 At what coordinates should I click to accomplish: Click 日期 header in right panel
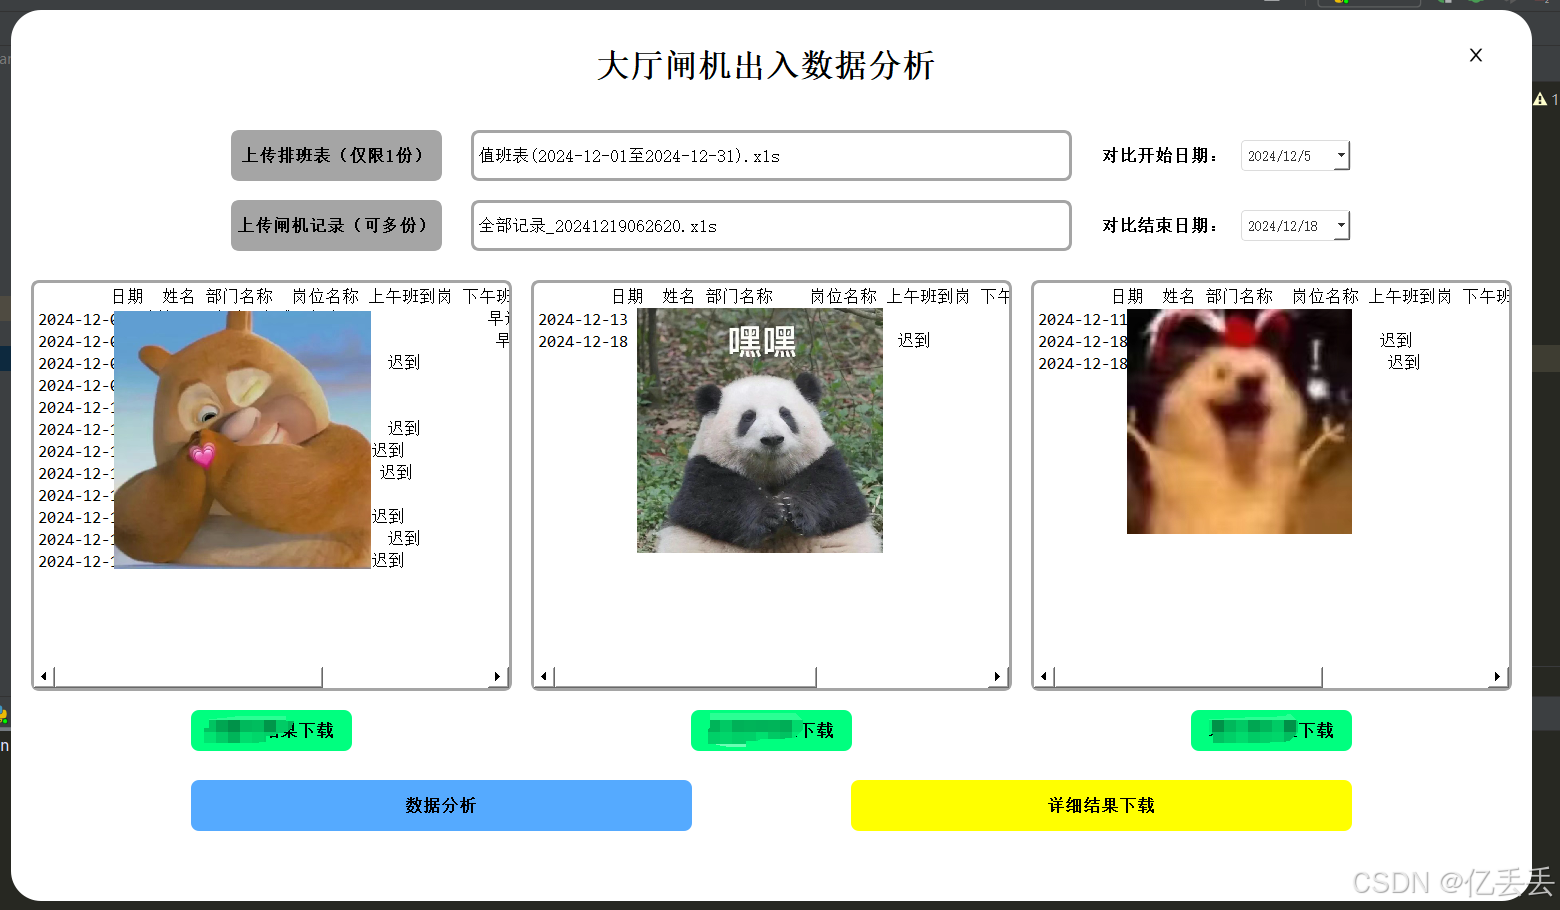[1127, 296]
